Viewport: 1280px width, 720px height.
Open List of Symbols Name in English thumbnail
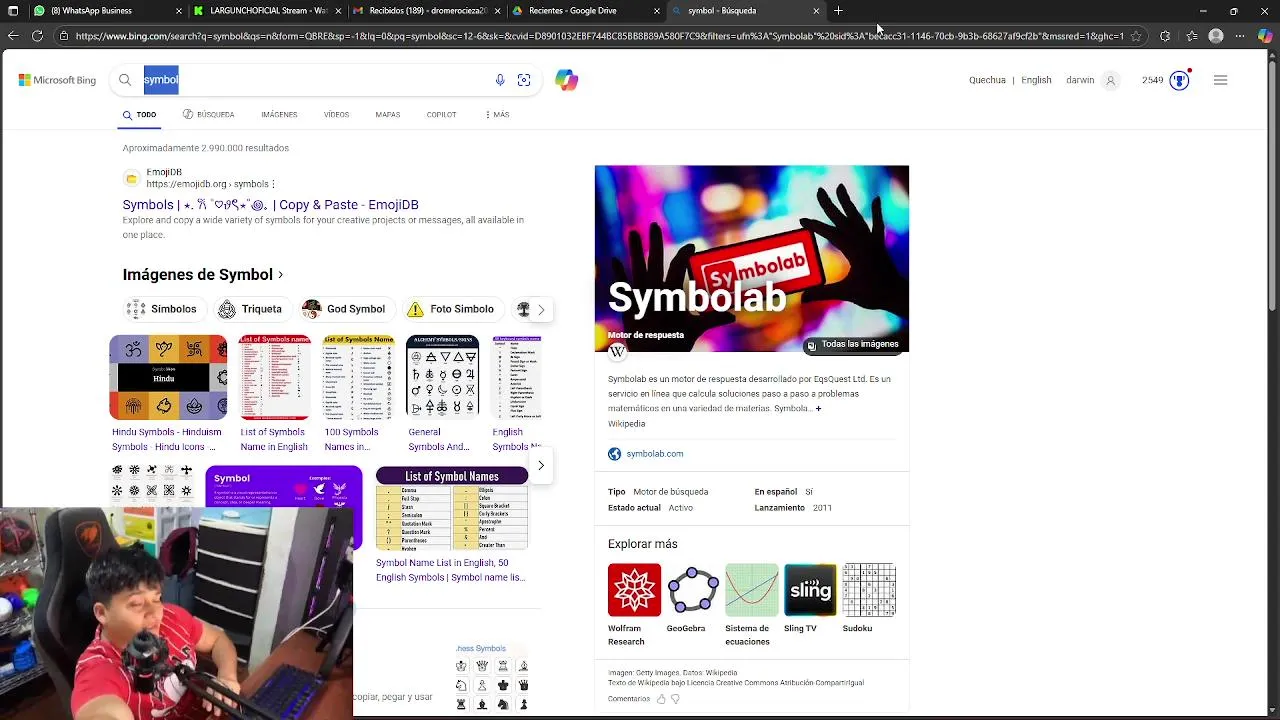pyautogui.click(x=274, y=377)
